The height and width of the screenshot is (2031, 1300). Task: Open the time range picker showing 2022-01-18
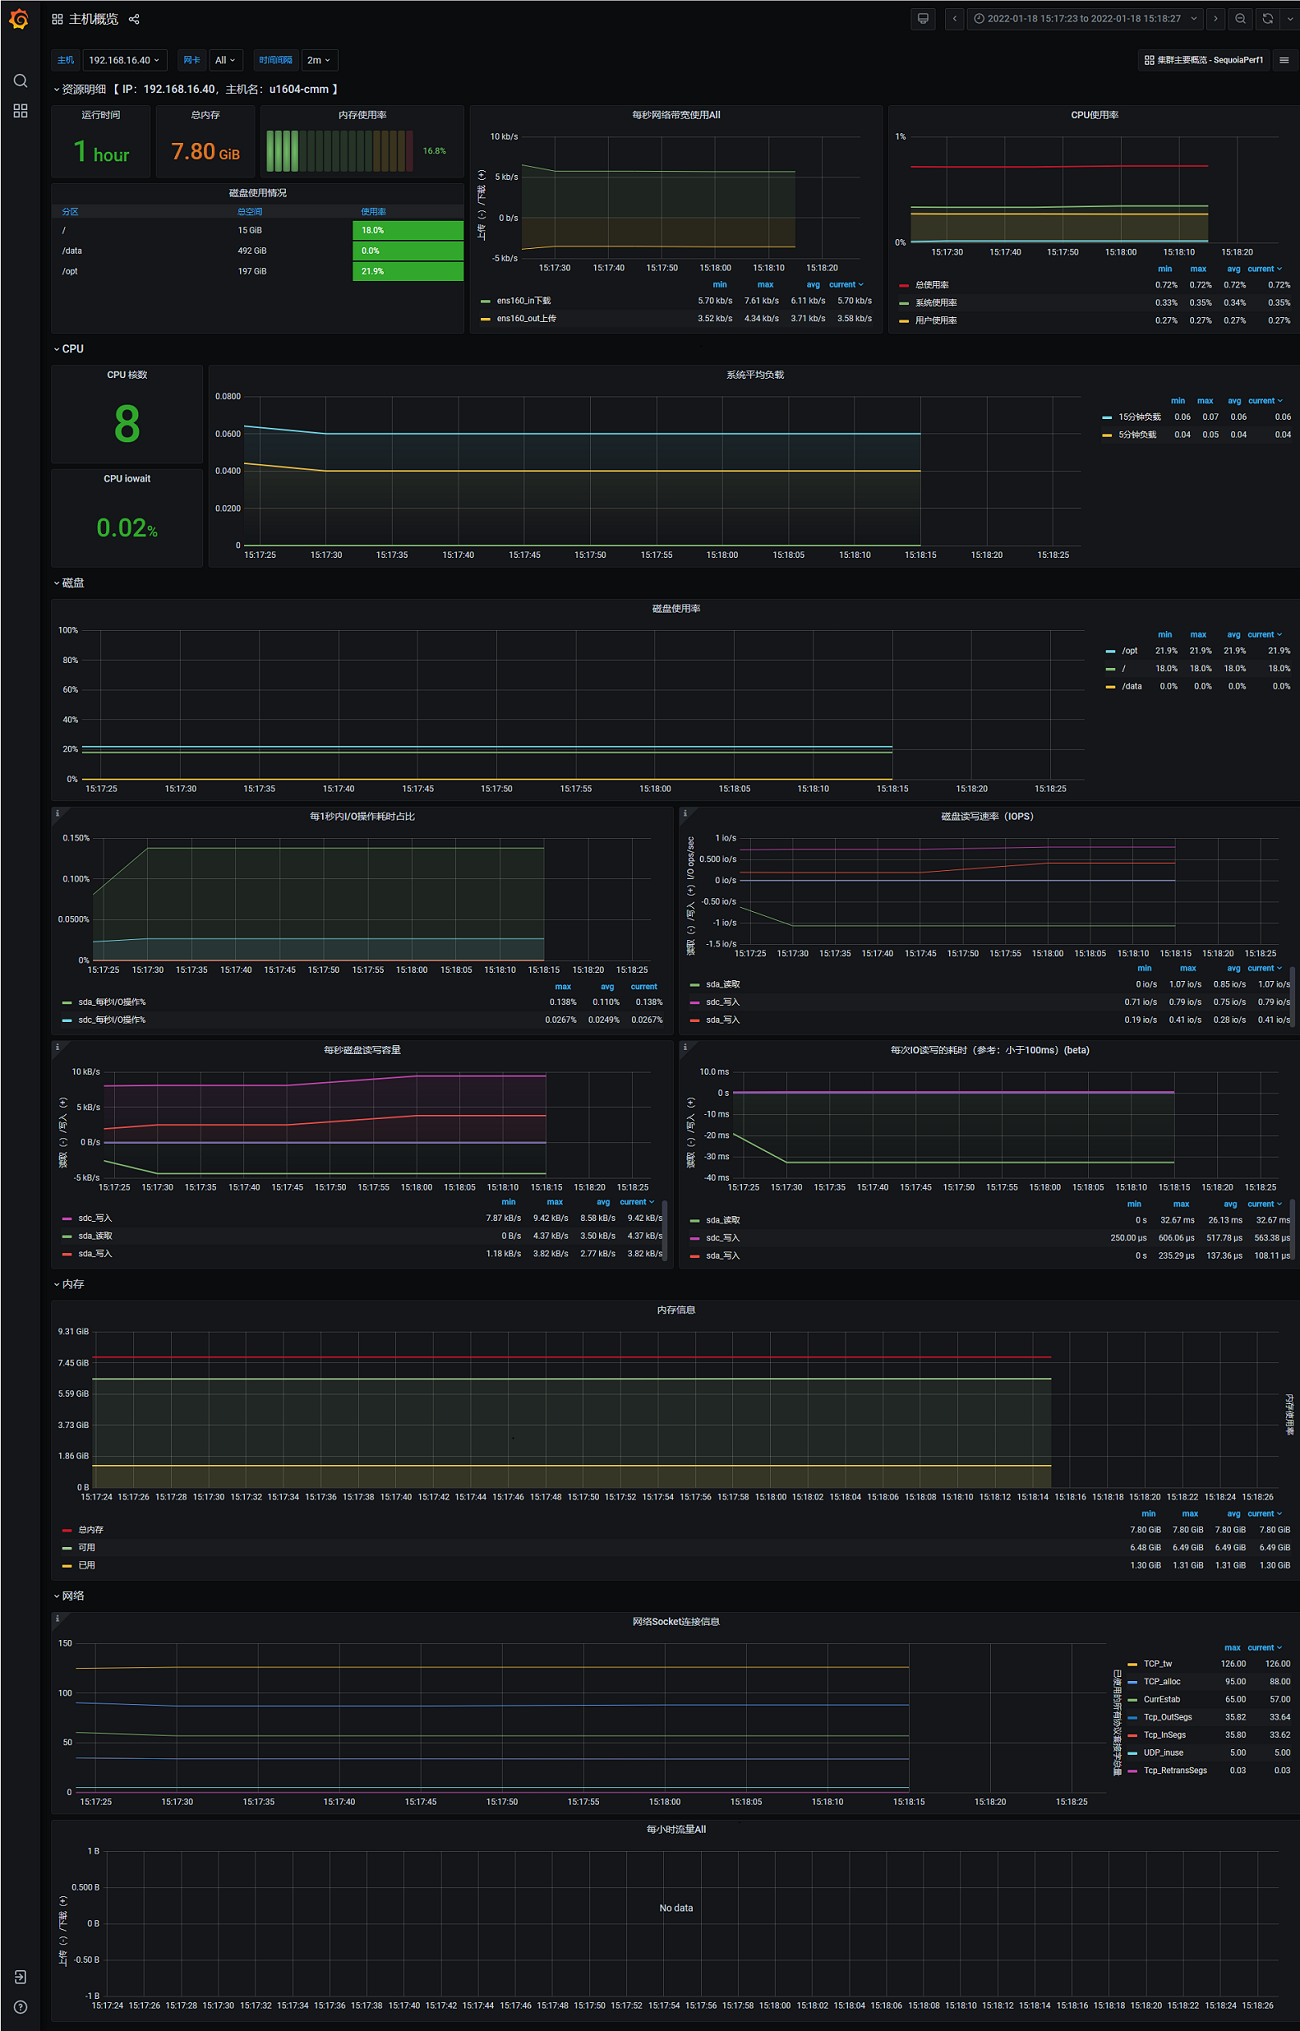(x=1084, y=19)
